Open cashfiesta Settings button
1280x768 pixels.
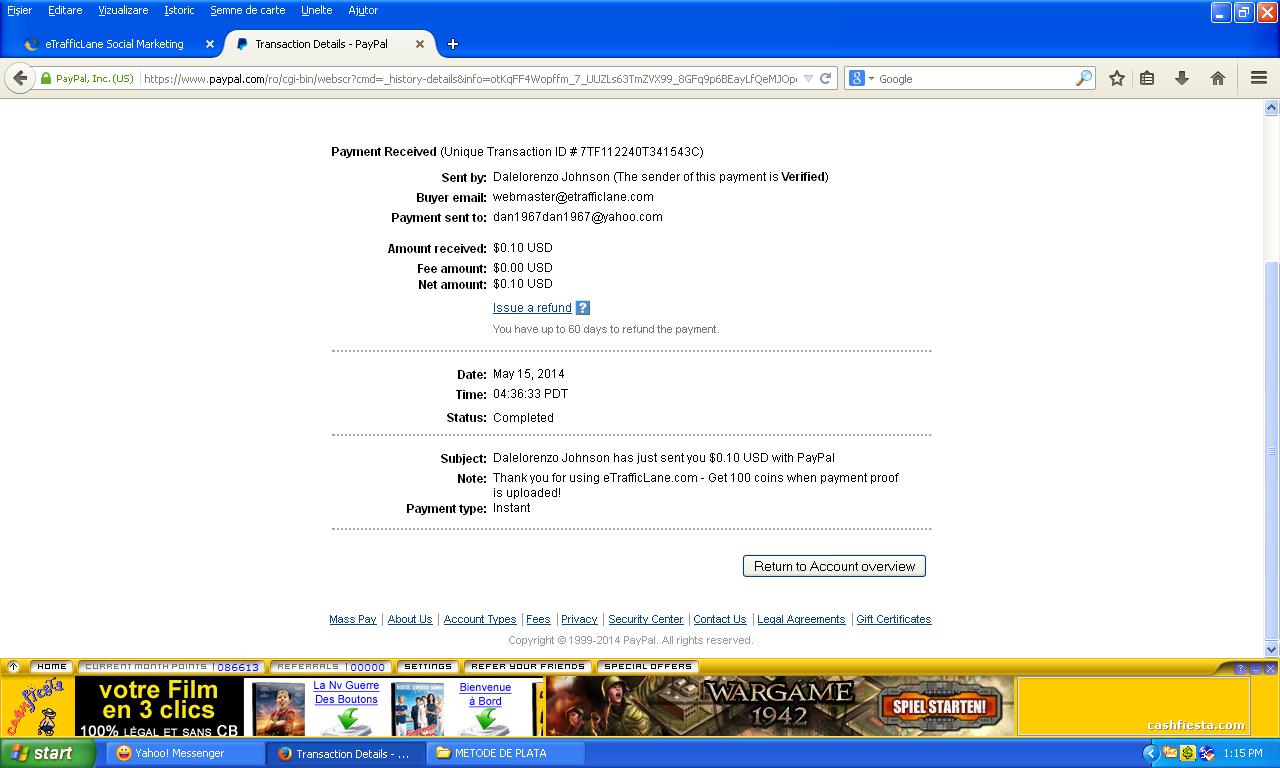(x=428, y=667)
